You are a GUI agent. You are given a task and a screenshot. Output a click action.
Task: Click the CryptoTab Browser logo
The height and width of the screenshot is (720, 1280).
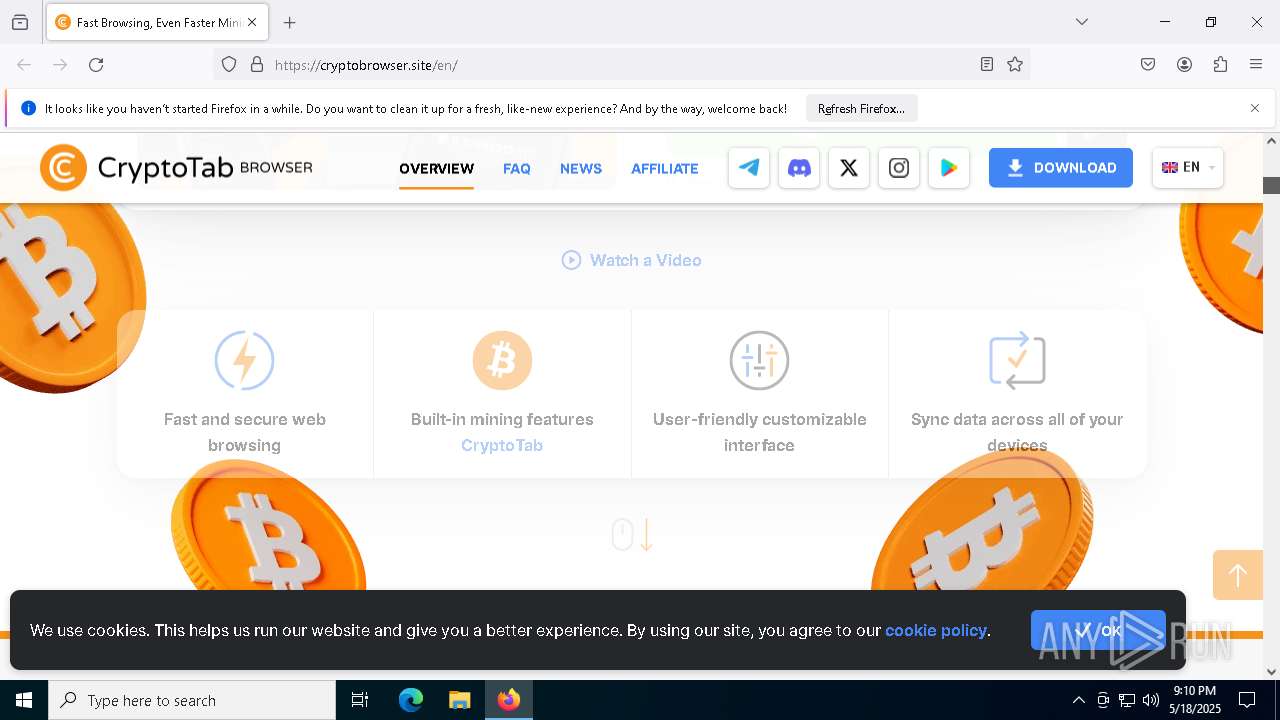tap(176, 168)
